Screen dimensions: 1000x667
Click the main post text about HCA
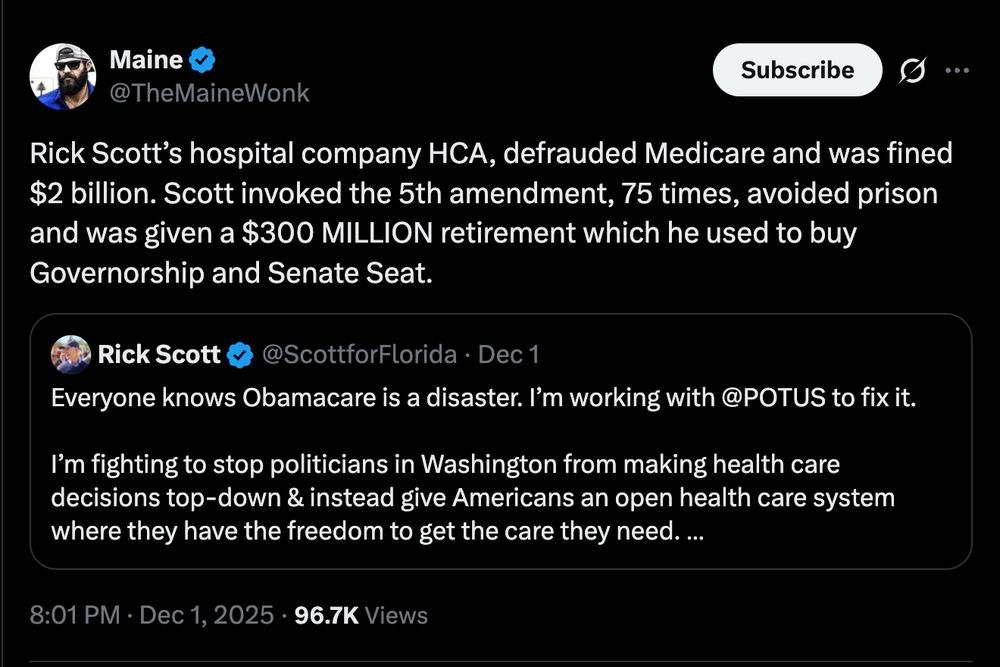coord(490,213)
